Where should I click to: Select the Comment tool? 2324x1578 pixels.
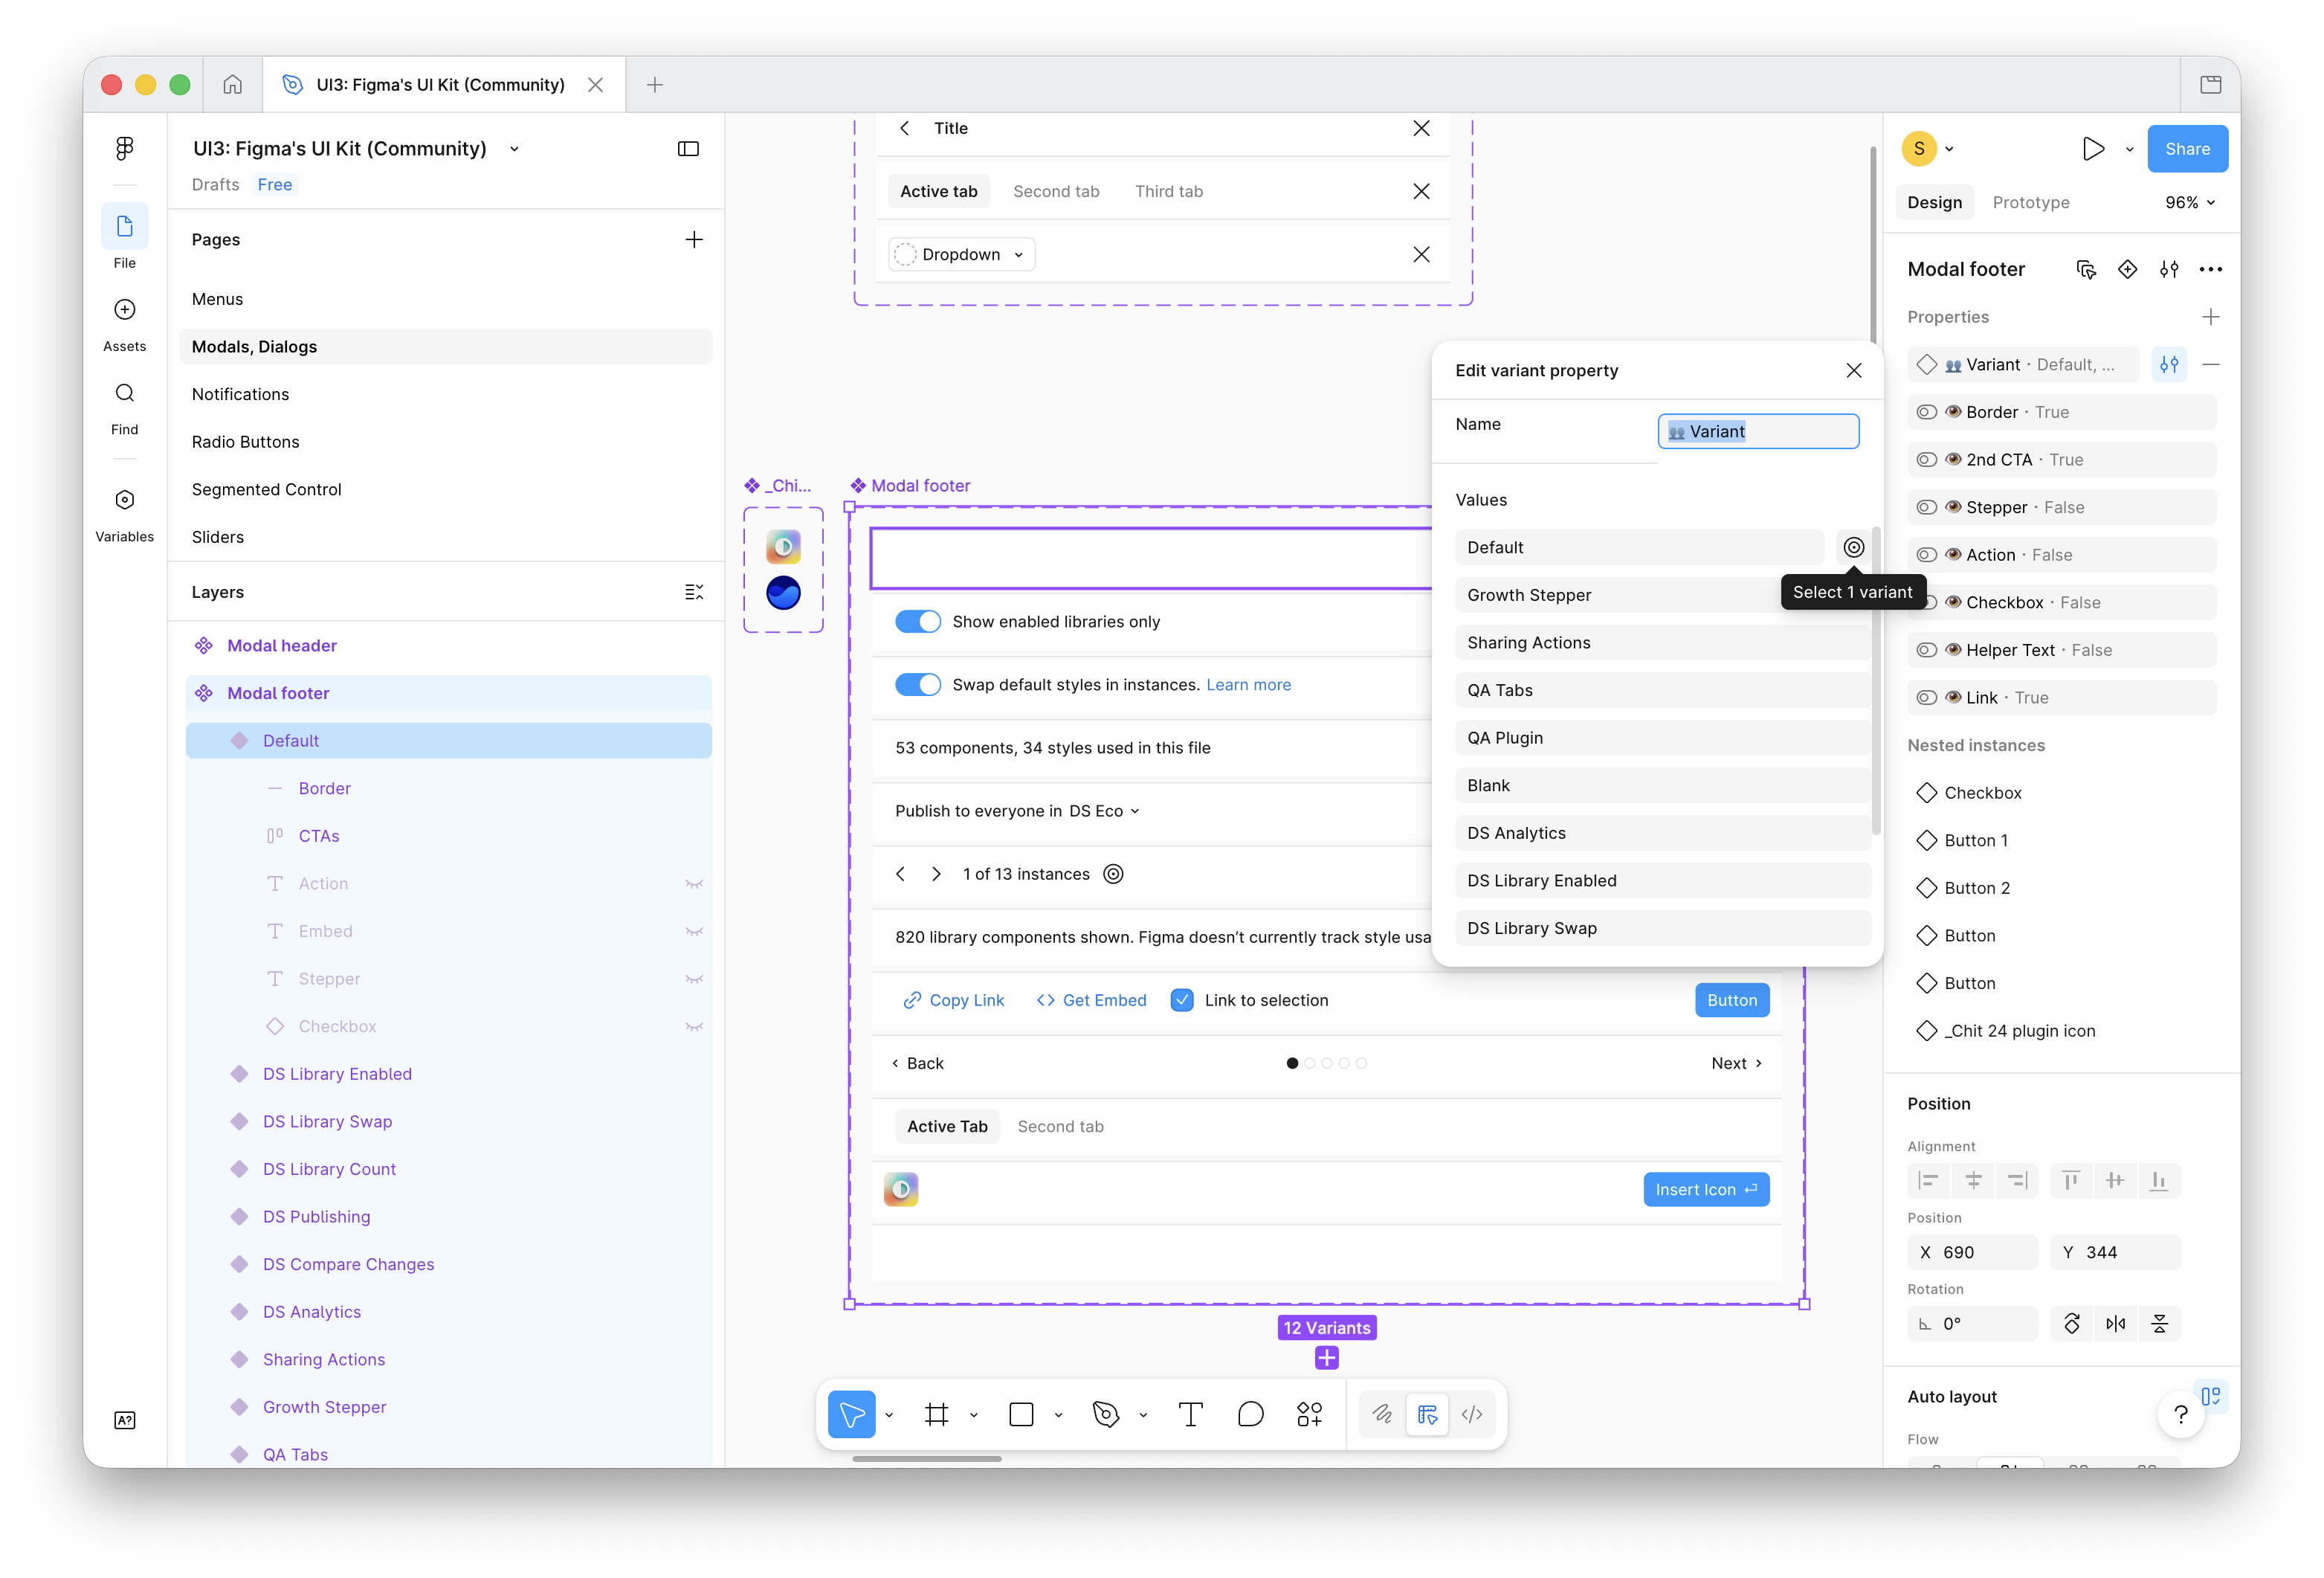tap(1250, 1414)
